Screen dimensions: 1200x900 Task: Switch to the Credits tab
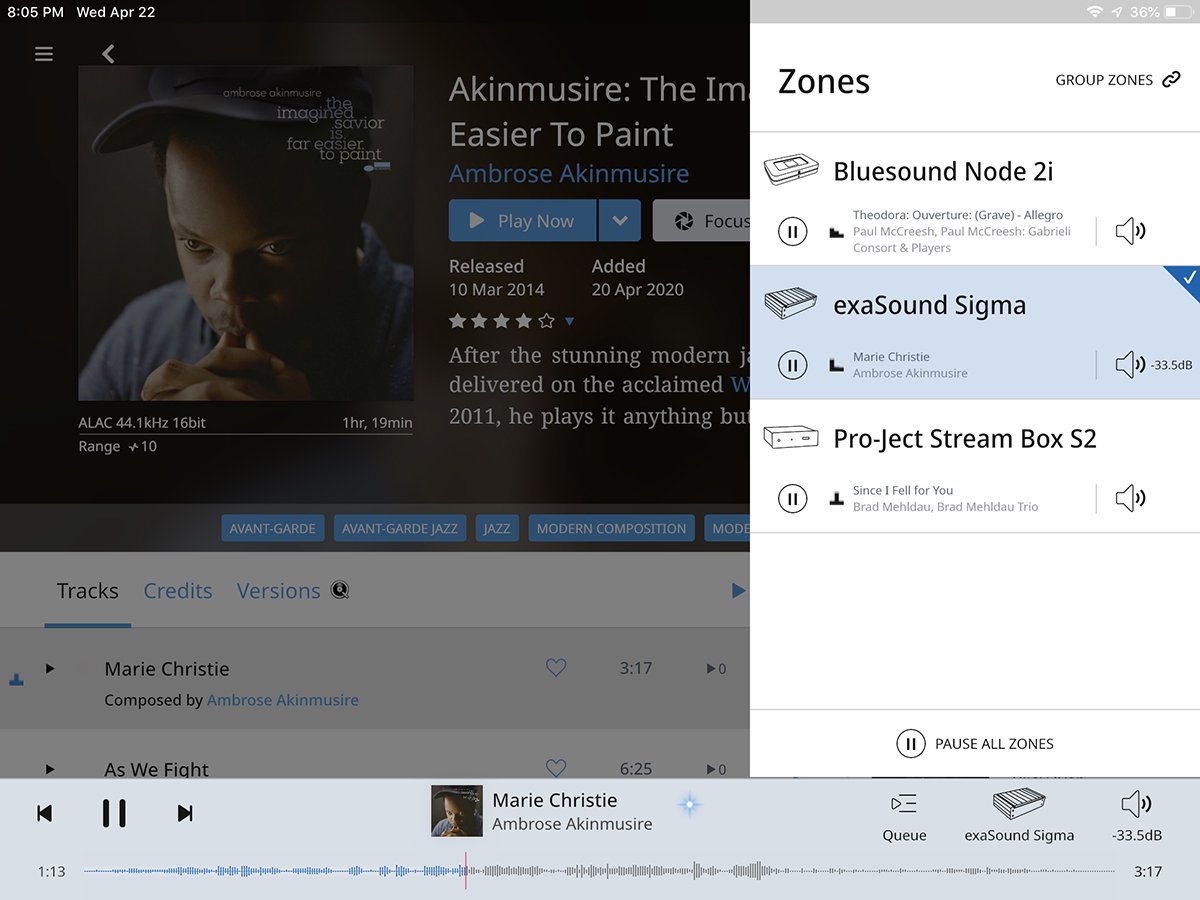point(178,591)
